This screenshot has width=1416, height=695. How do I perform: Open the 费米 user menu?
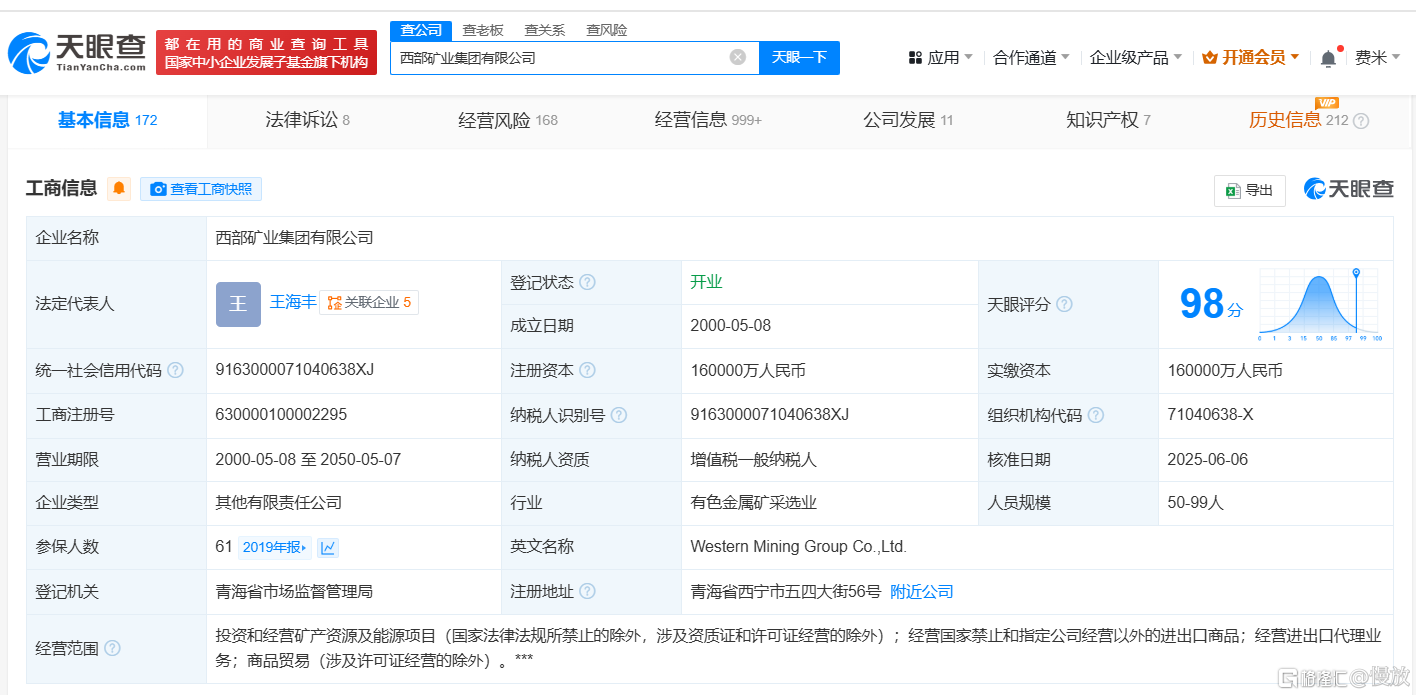1377,58
